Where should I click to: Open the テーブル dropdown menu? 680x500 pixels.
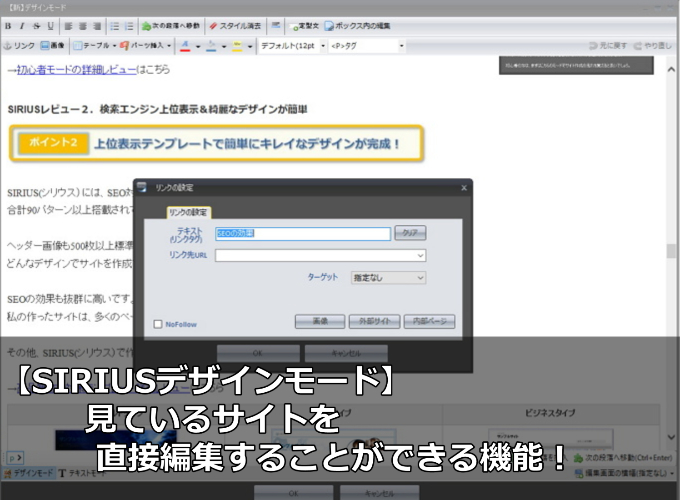pyautogui.click(x=95, y=46)
